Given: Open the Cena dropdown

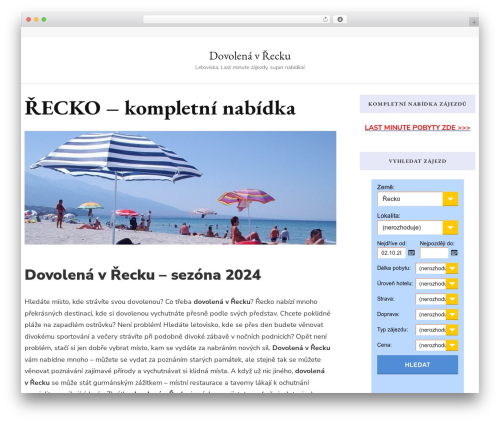Looking at the screenshot, I should click(x=437, y=345).
